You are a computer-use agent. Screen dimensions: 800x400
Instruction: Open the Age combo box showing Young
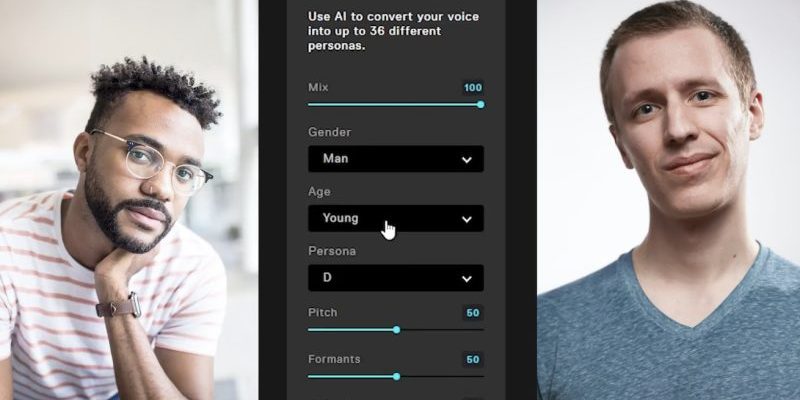click(396, 218)
